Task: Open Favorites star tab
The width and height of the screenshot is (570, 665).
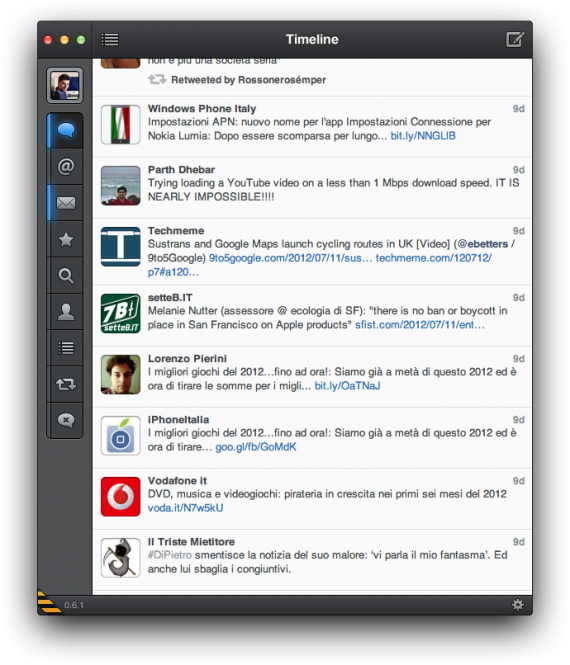Action: tap(66, 240)
